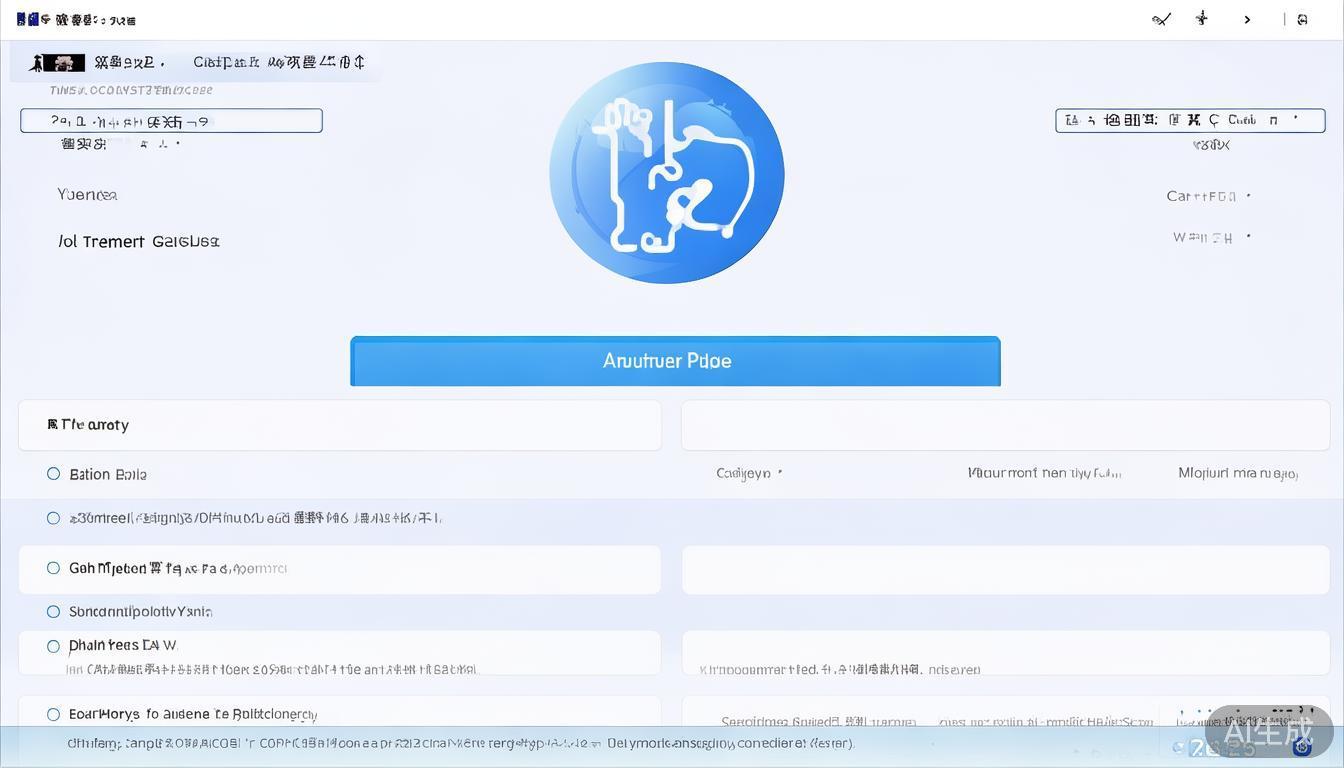Click the chevron arrow icon in the toolbar
The width and height of the screenshot is (1344, 768).
click(1247, 19)
